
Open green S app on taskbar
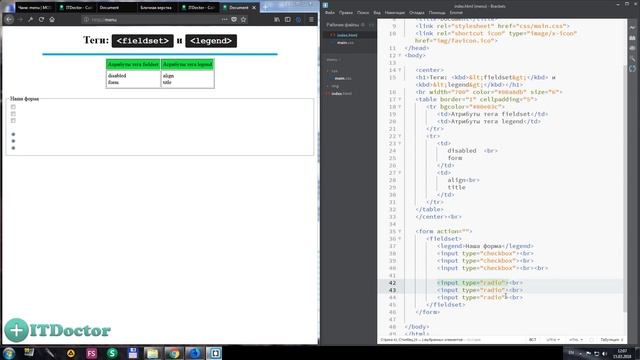pyautogui.click(x=112, y=353)
